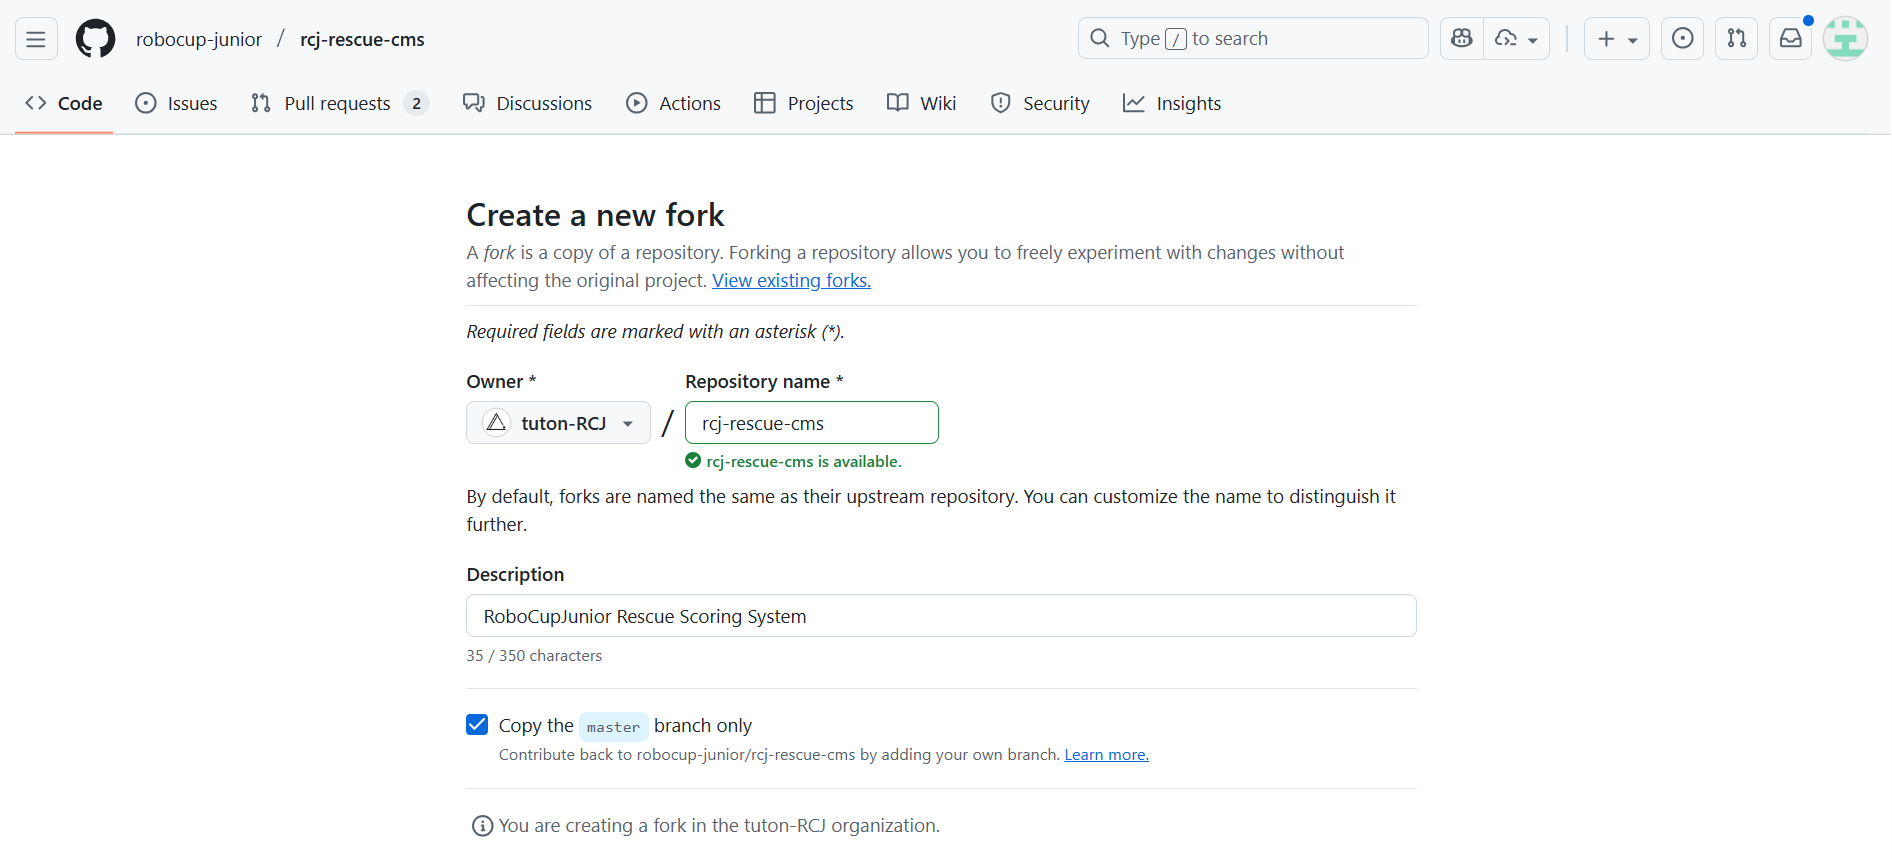Open the rcj-rescue-cms repository link
Screen dimensions: 1892x859
tap(362, 39)
